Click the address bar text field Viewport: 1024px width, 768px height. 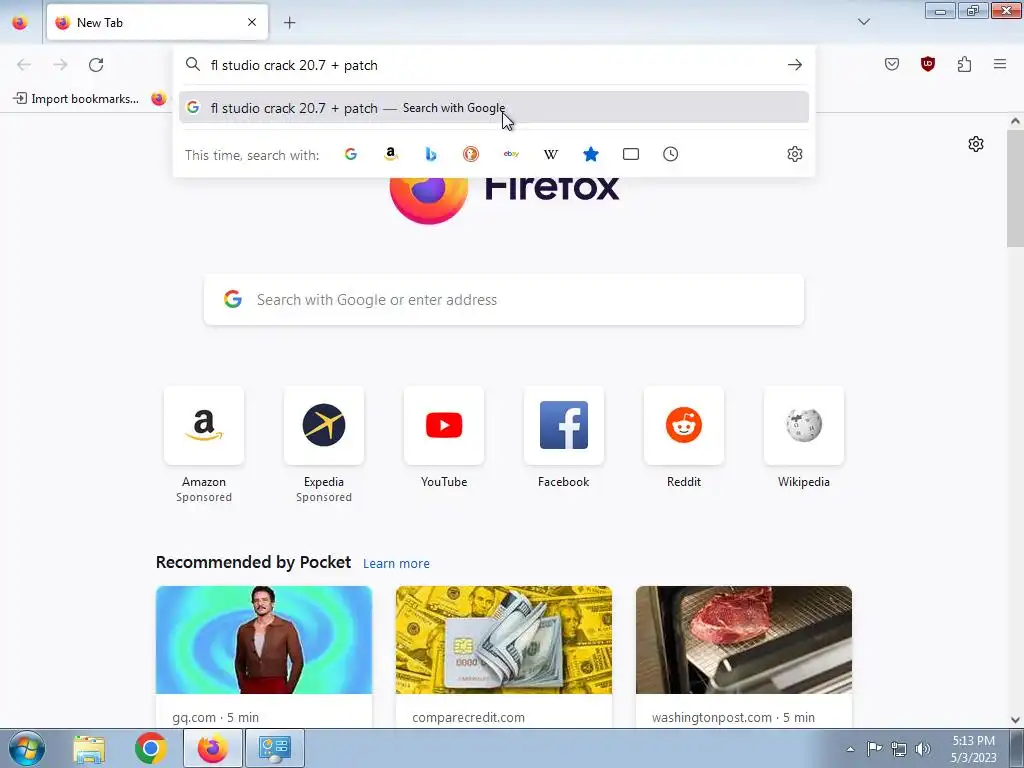[x=494, y=65]
